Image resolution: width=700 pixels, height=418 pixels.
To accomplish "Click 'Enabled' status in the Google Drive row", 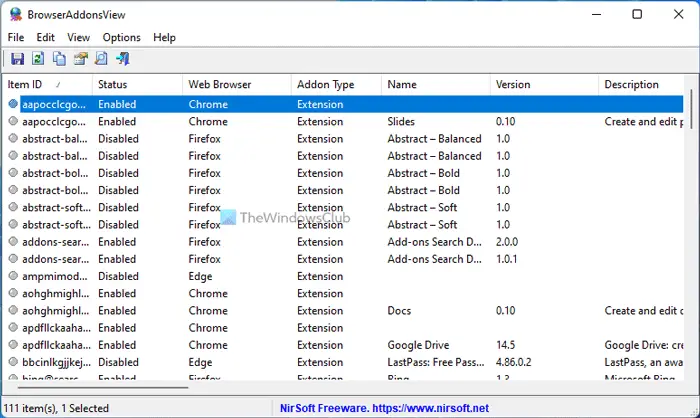I will (117, 345).
